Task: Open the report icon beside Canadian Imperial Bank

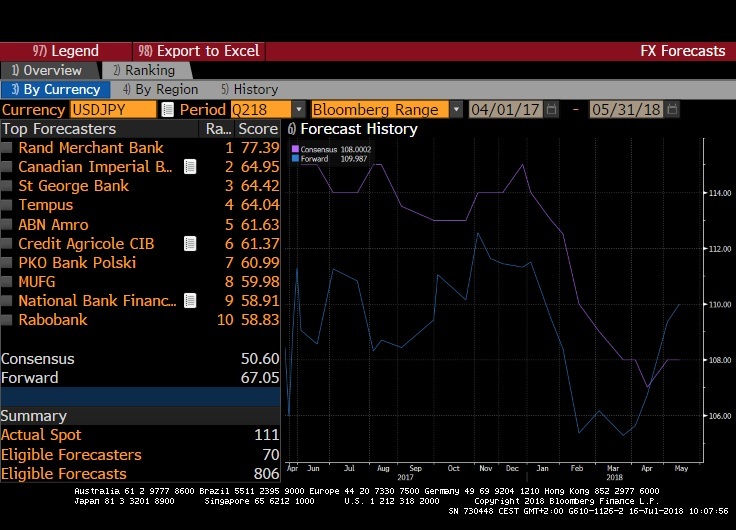Action: click(x=189, y=167)
